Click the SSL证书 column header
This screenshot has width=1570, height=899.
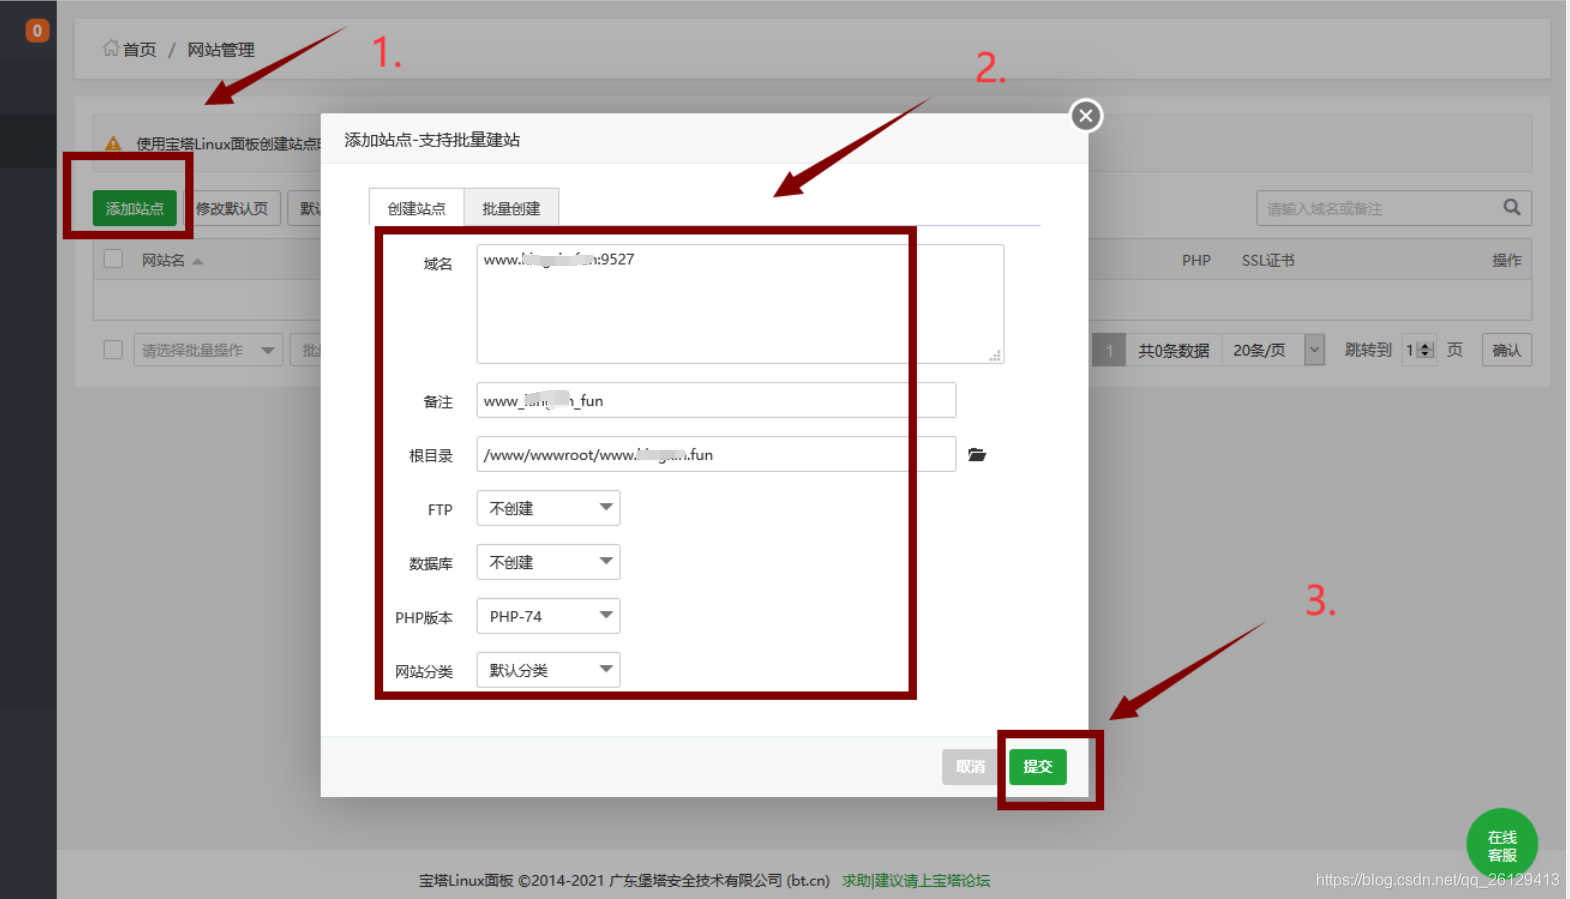(x=1268, y=260)
